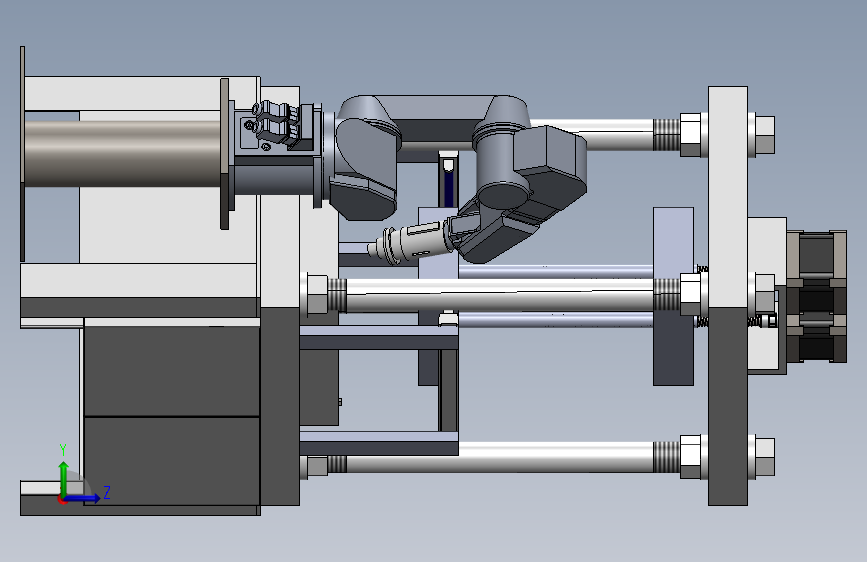Select the large bronze horizontal cylinder
This screenshot has width=867, height=562.
(x=122, y=154)
